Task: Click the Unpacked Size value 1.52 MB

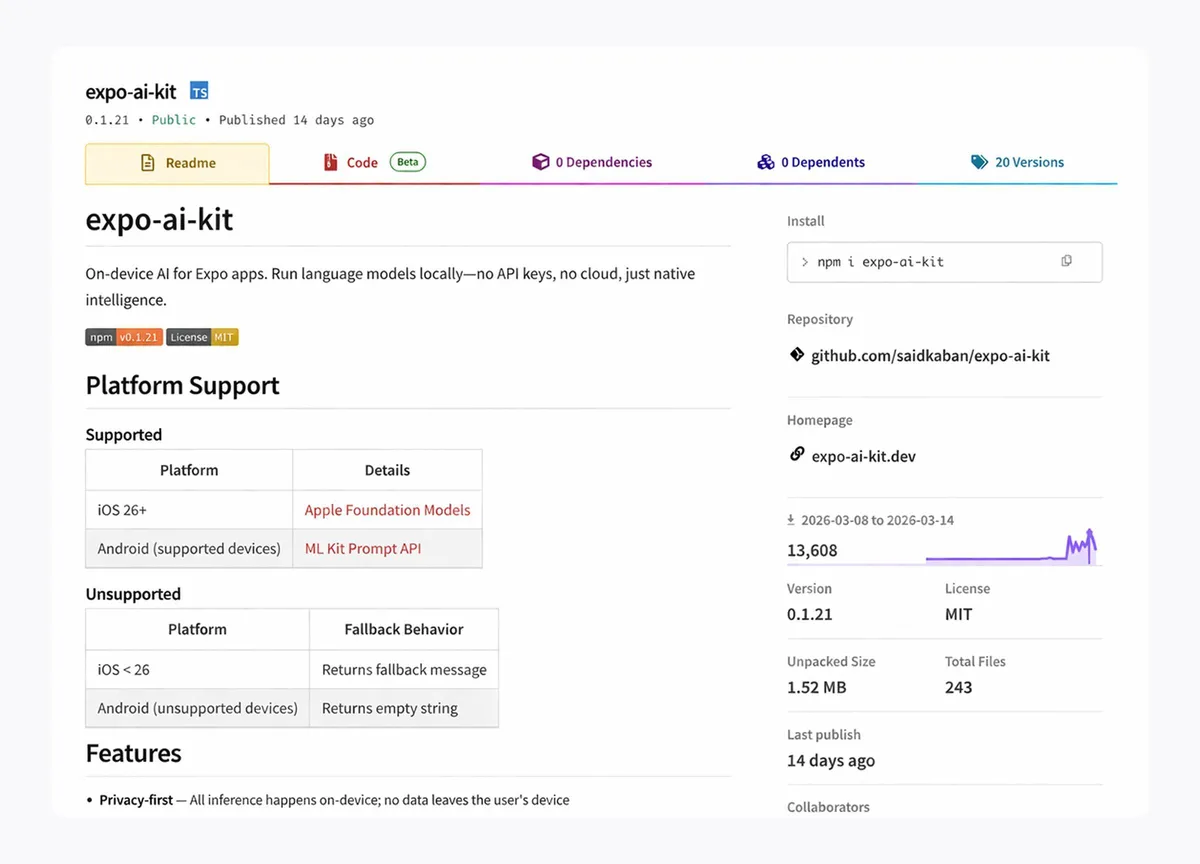Action: pos(817,687)
